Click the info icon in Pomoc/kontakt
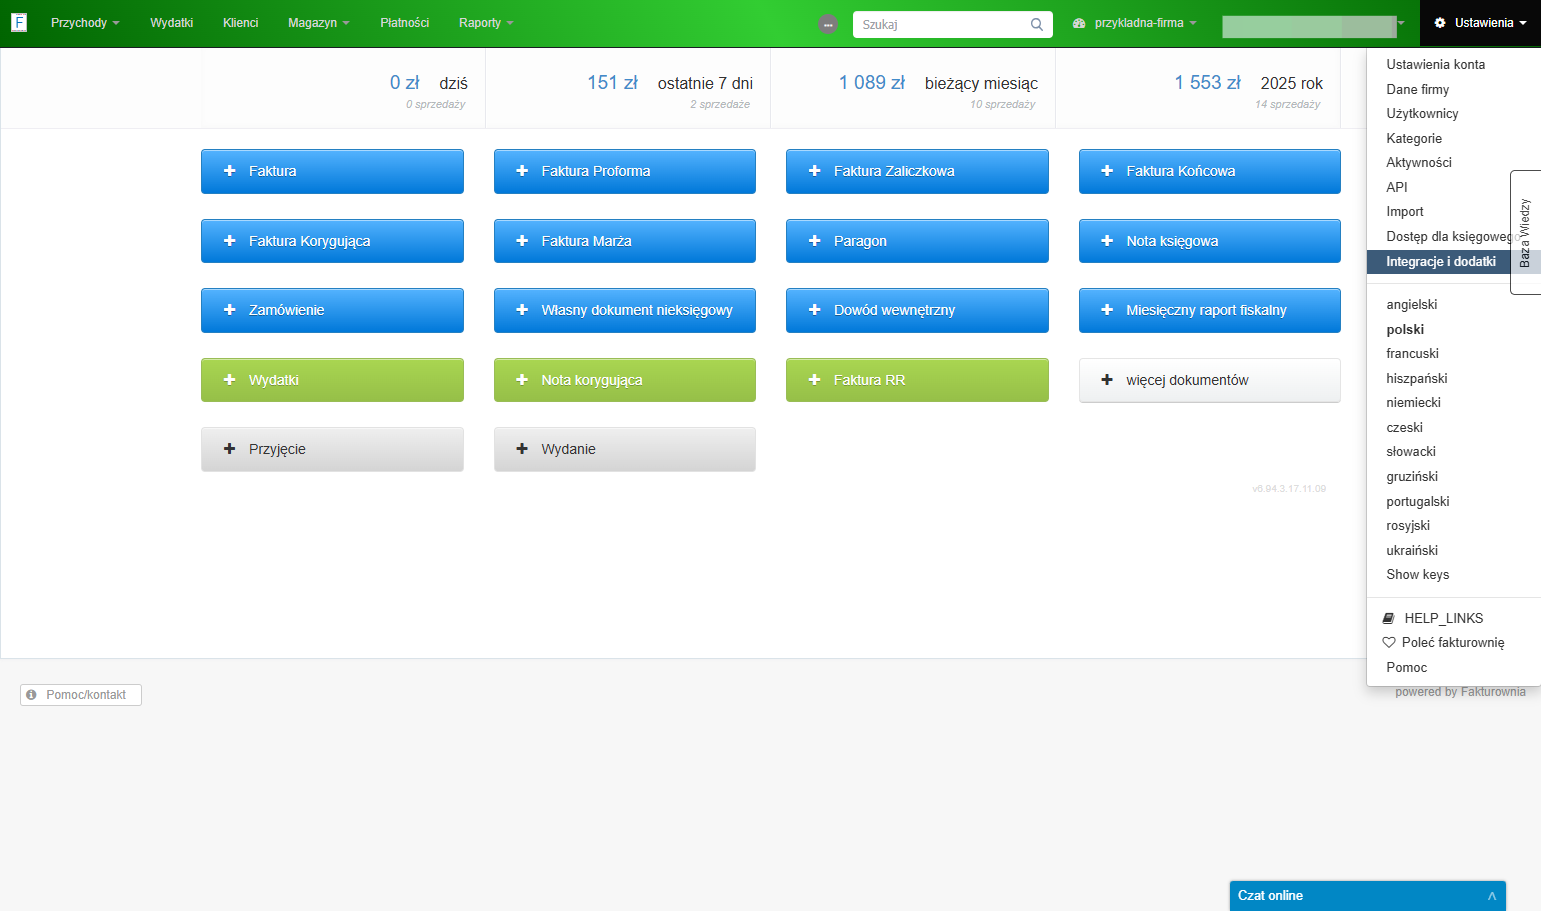1541x911 pixels. (x=31, y=695)
